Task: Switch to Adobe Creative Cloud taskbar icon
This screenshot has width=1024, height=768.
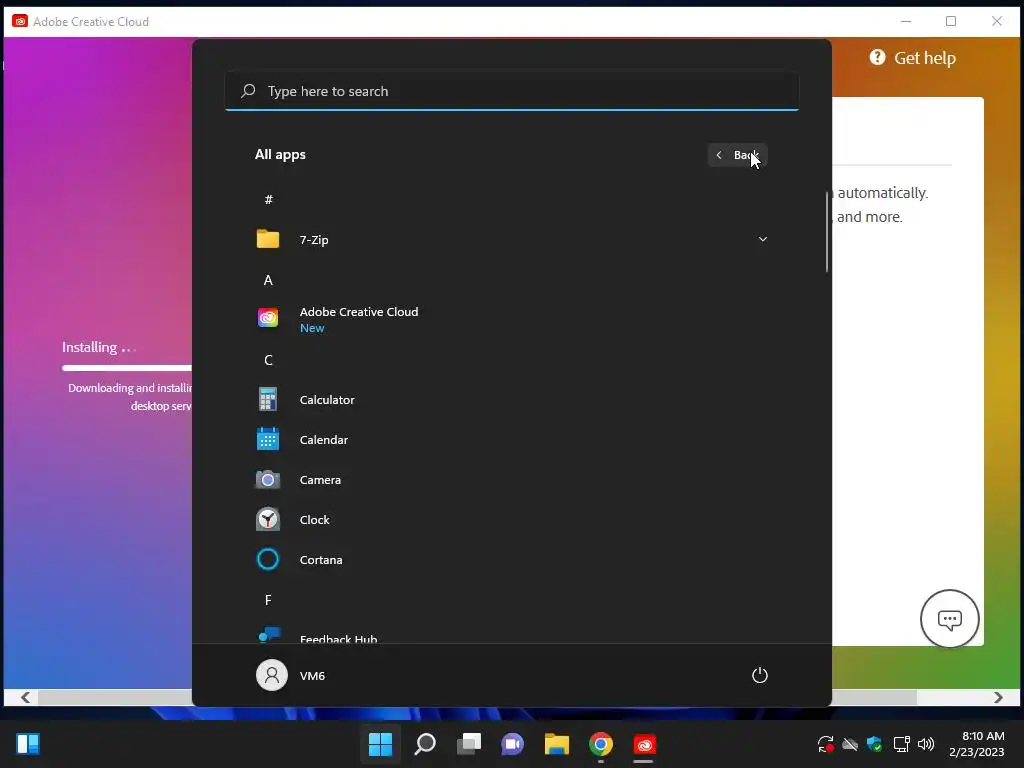Action: [x=645, y=744]
